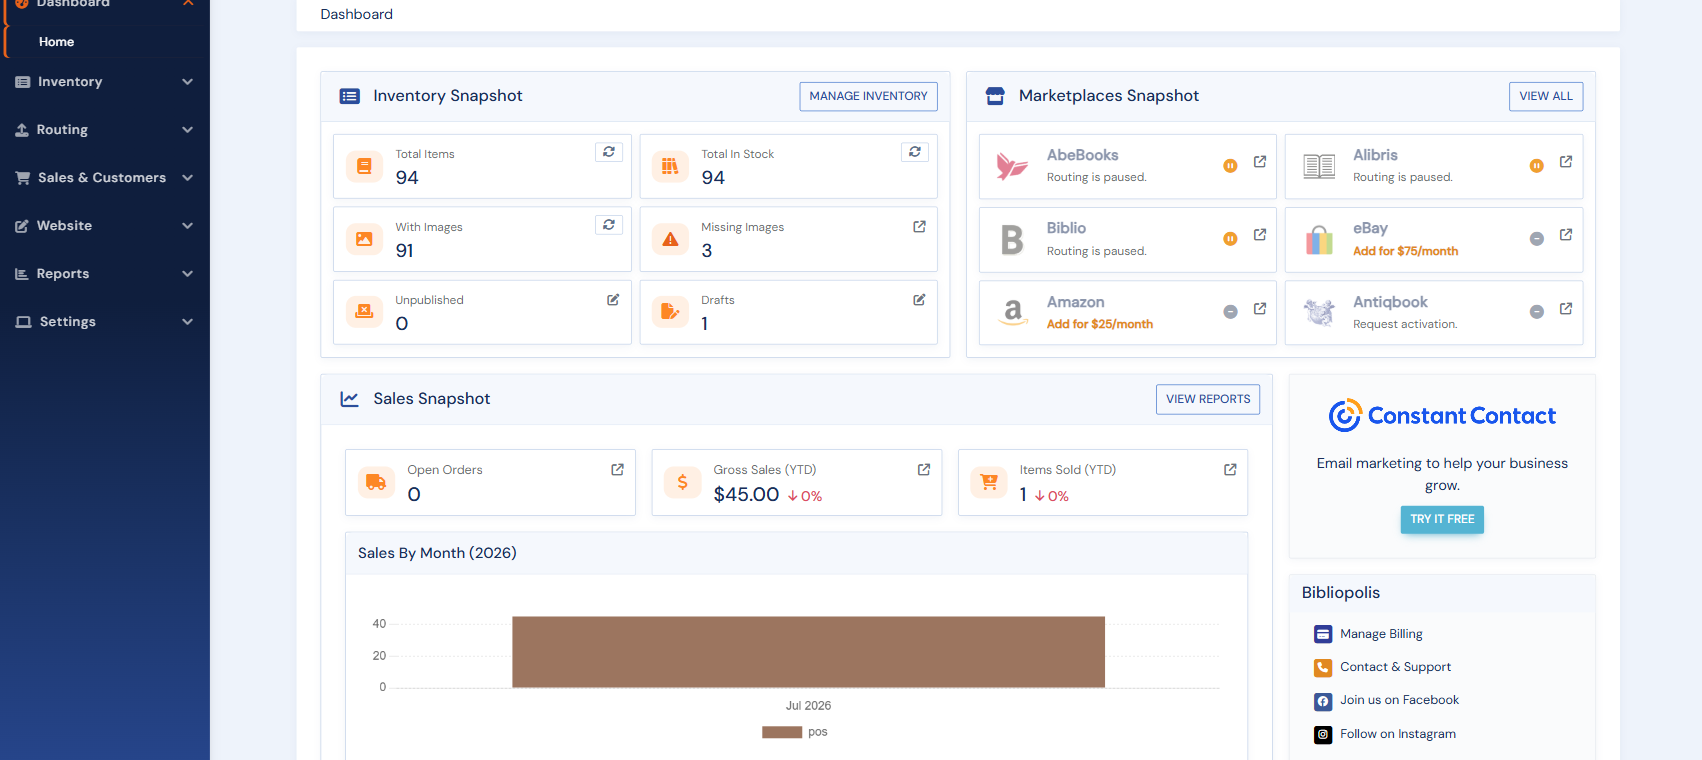Expand the Sales & Customers sidebar menu

pyautogui.click(x=105, y=178)
